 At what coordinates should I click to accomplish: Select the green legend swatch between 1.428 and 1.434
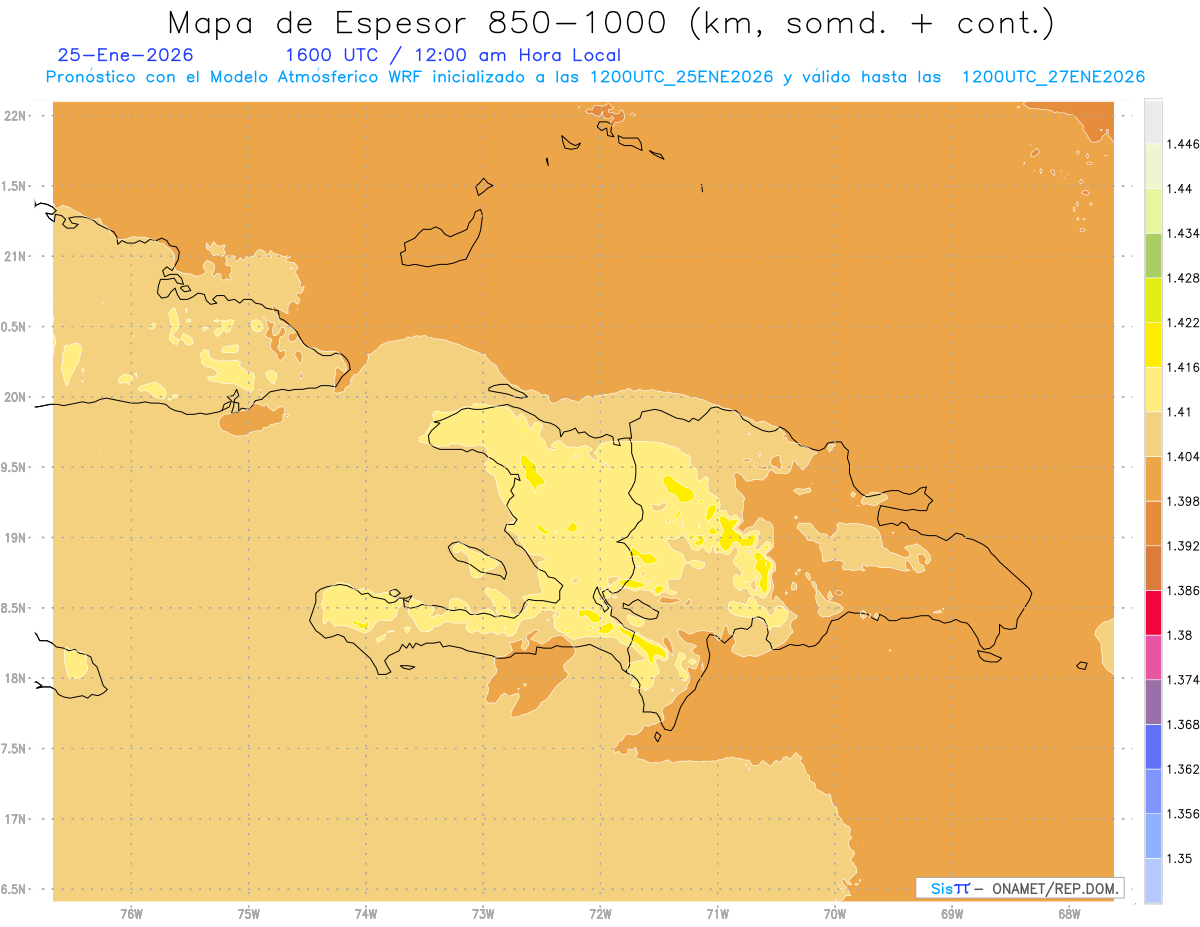click(x=1153, y=256)
